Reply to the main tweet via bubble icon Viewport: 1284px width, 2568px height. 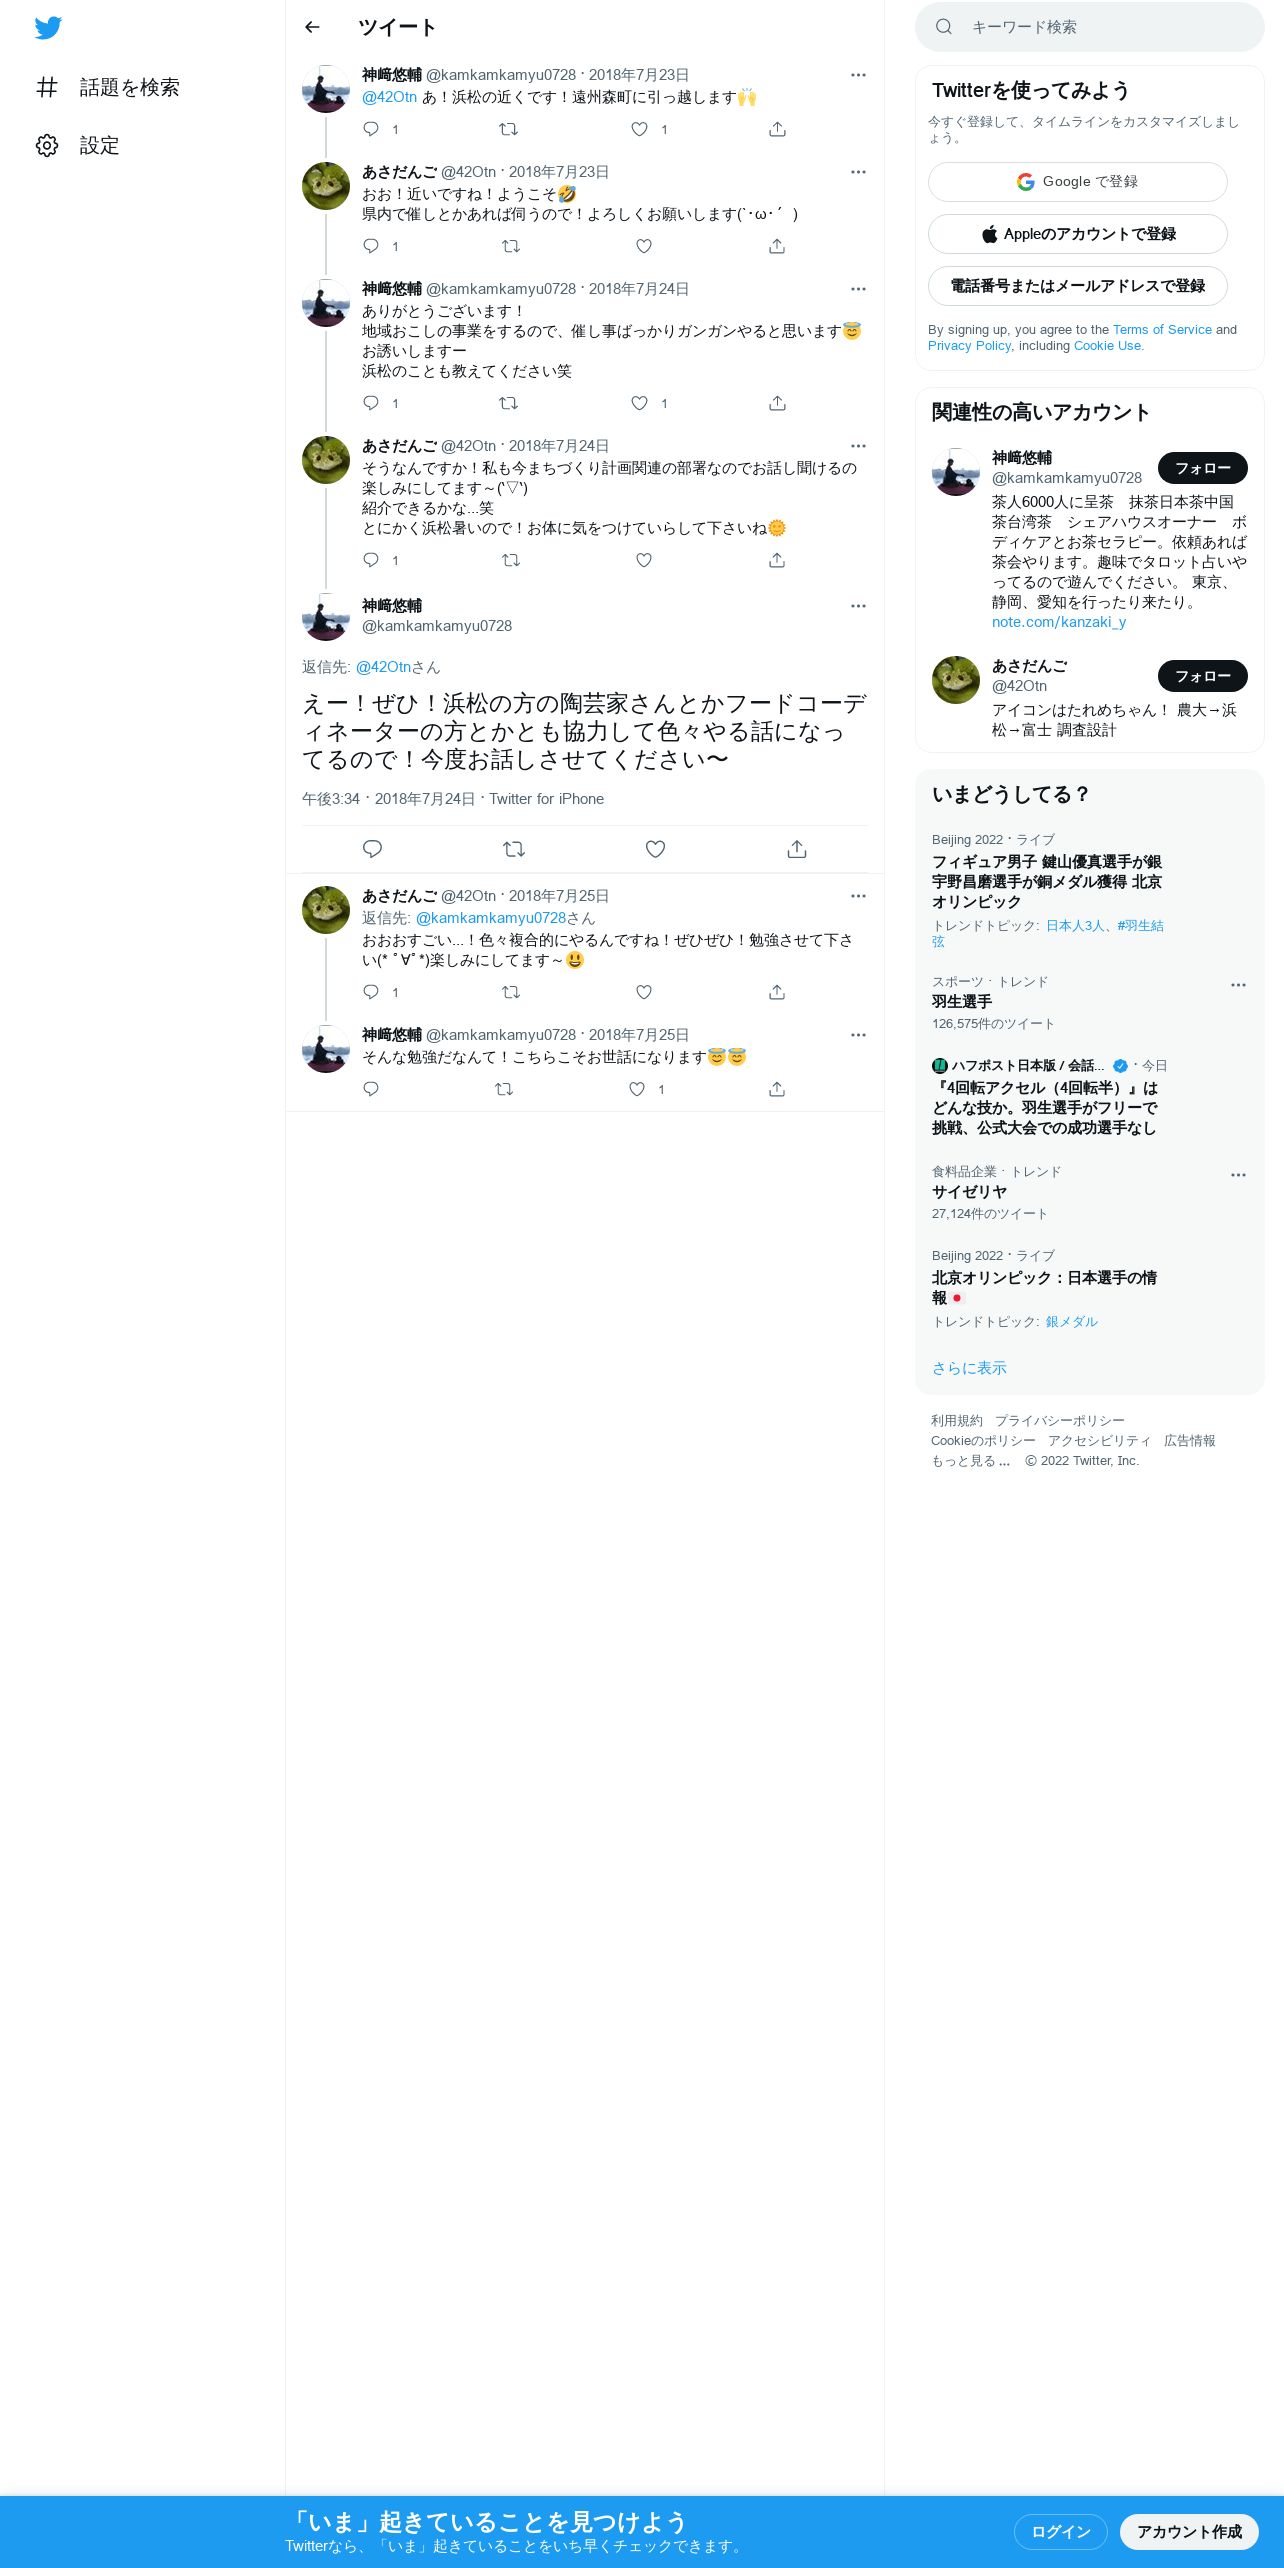pyautogui.click(x=372, y=849)
